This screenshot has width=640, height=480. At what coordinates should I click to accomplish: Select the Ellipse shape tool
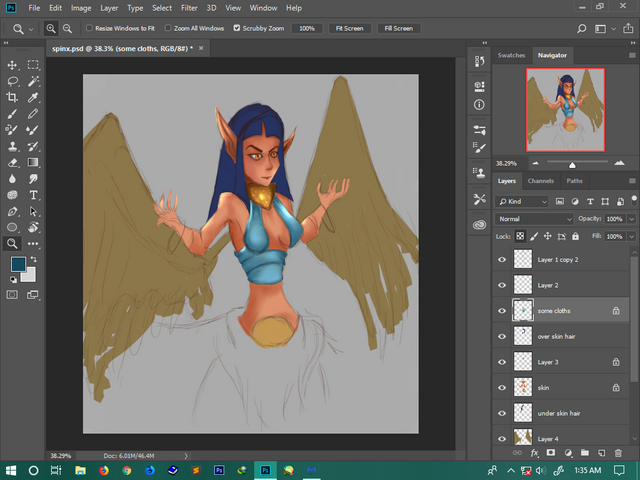(x=12, y=227)
